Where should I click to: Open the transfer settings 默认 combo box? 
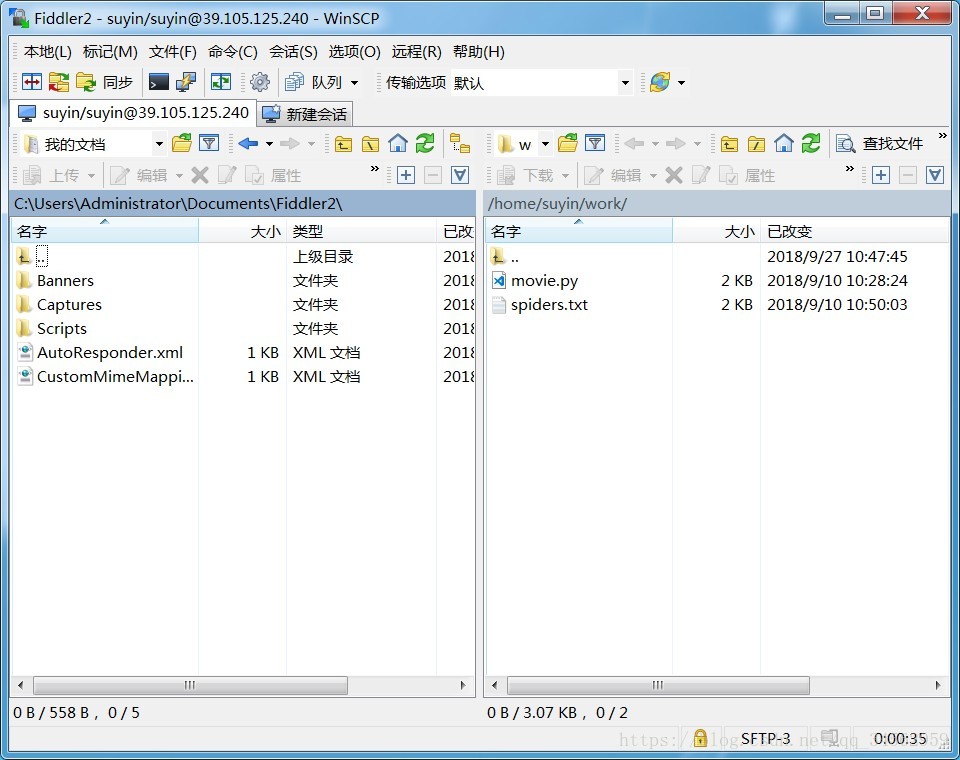[541, 83]
